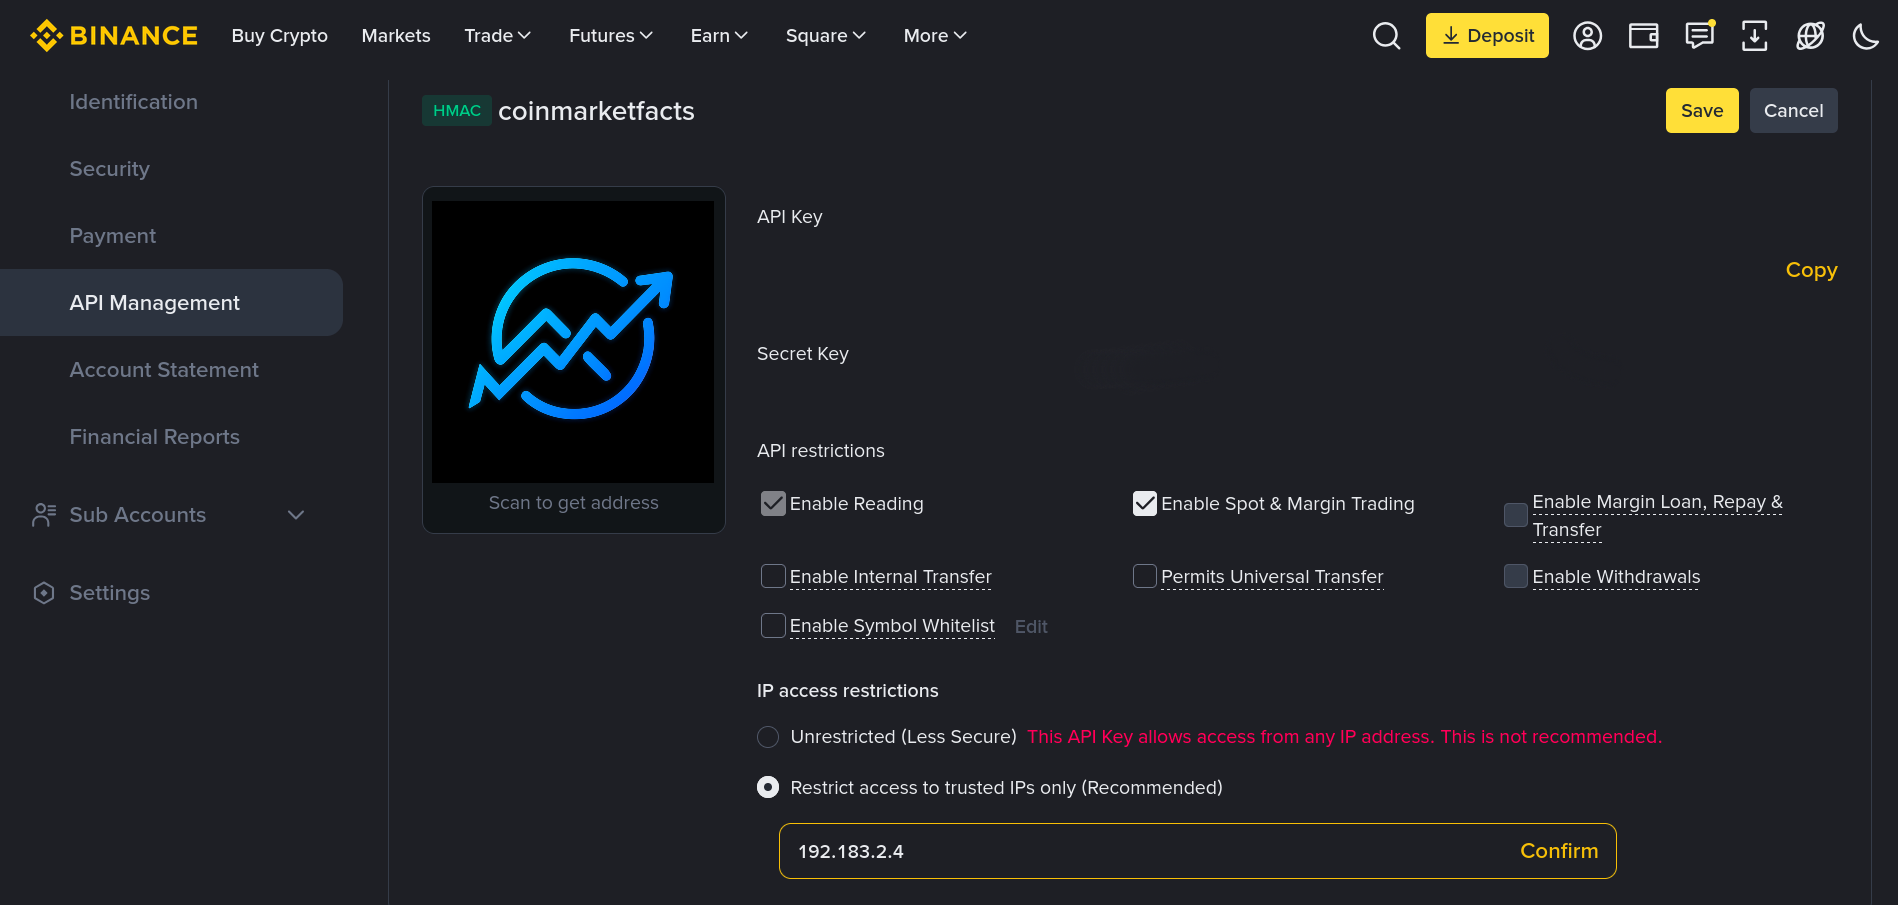This screenshot has height=905, width=1898.
Task: Open the wallet icon in the top bar
Action: point(1643,35)
